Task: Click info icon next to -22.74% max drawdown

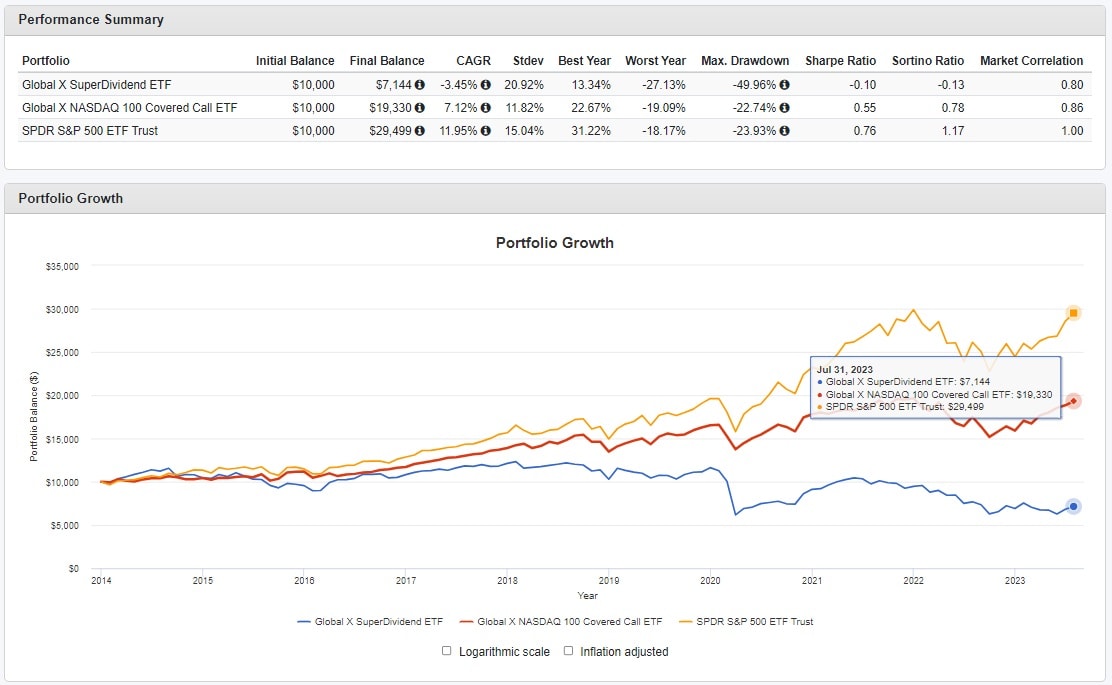Action: 785,108
